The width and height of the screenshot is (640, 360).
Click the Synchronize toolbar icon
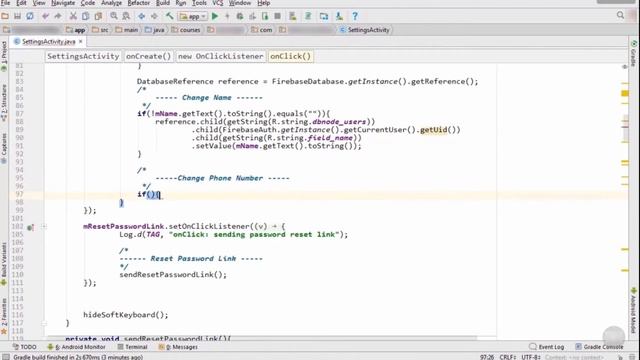click(30, 16)
